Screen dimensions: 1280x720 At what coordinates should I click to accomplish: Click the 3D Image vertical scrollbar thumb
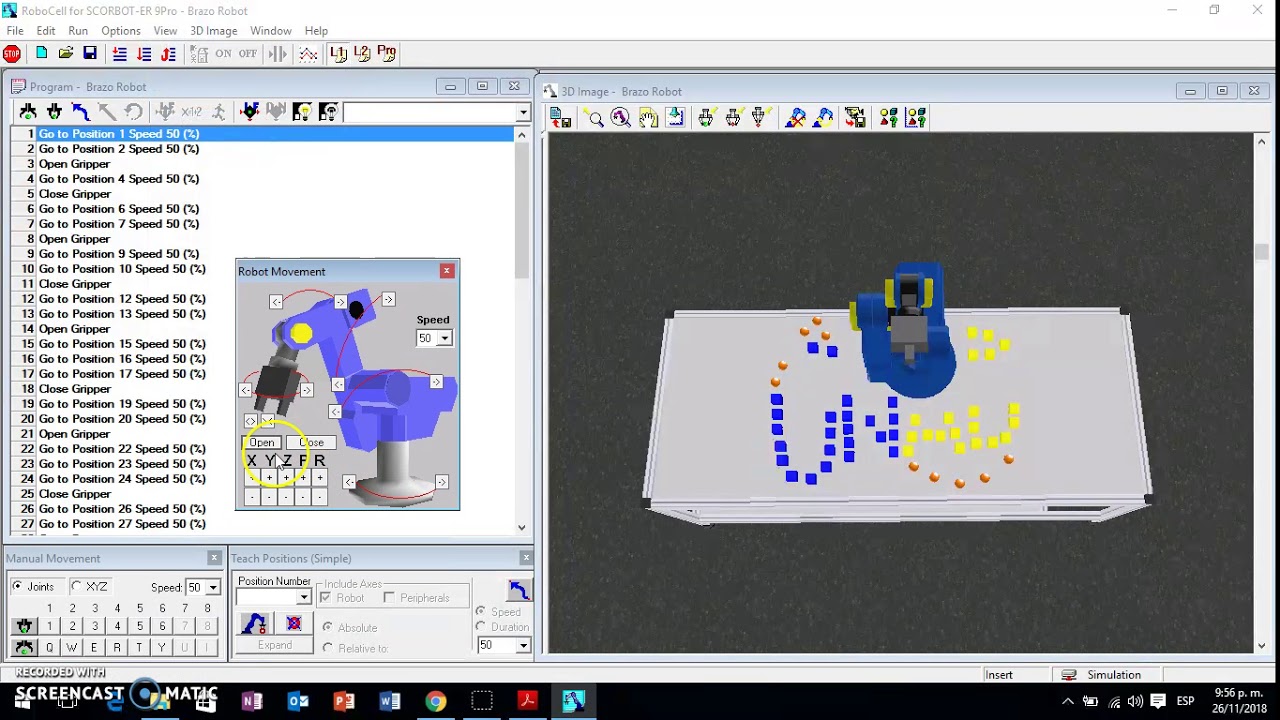(x=1261, y=251)
